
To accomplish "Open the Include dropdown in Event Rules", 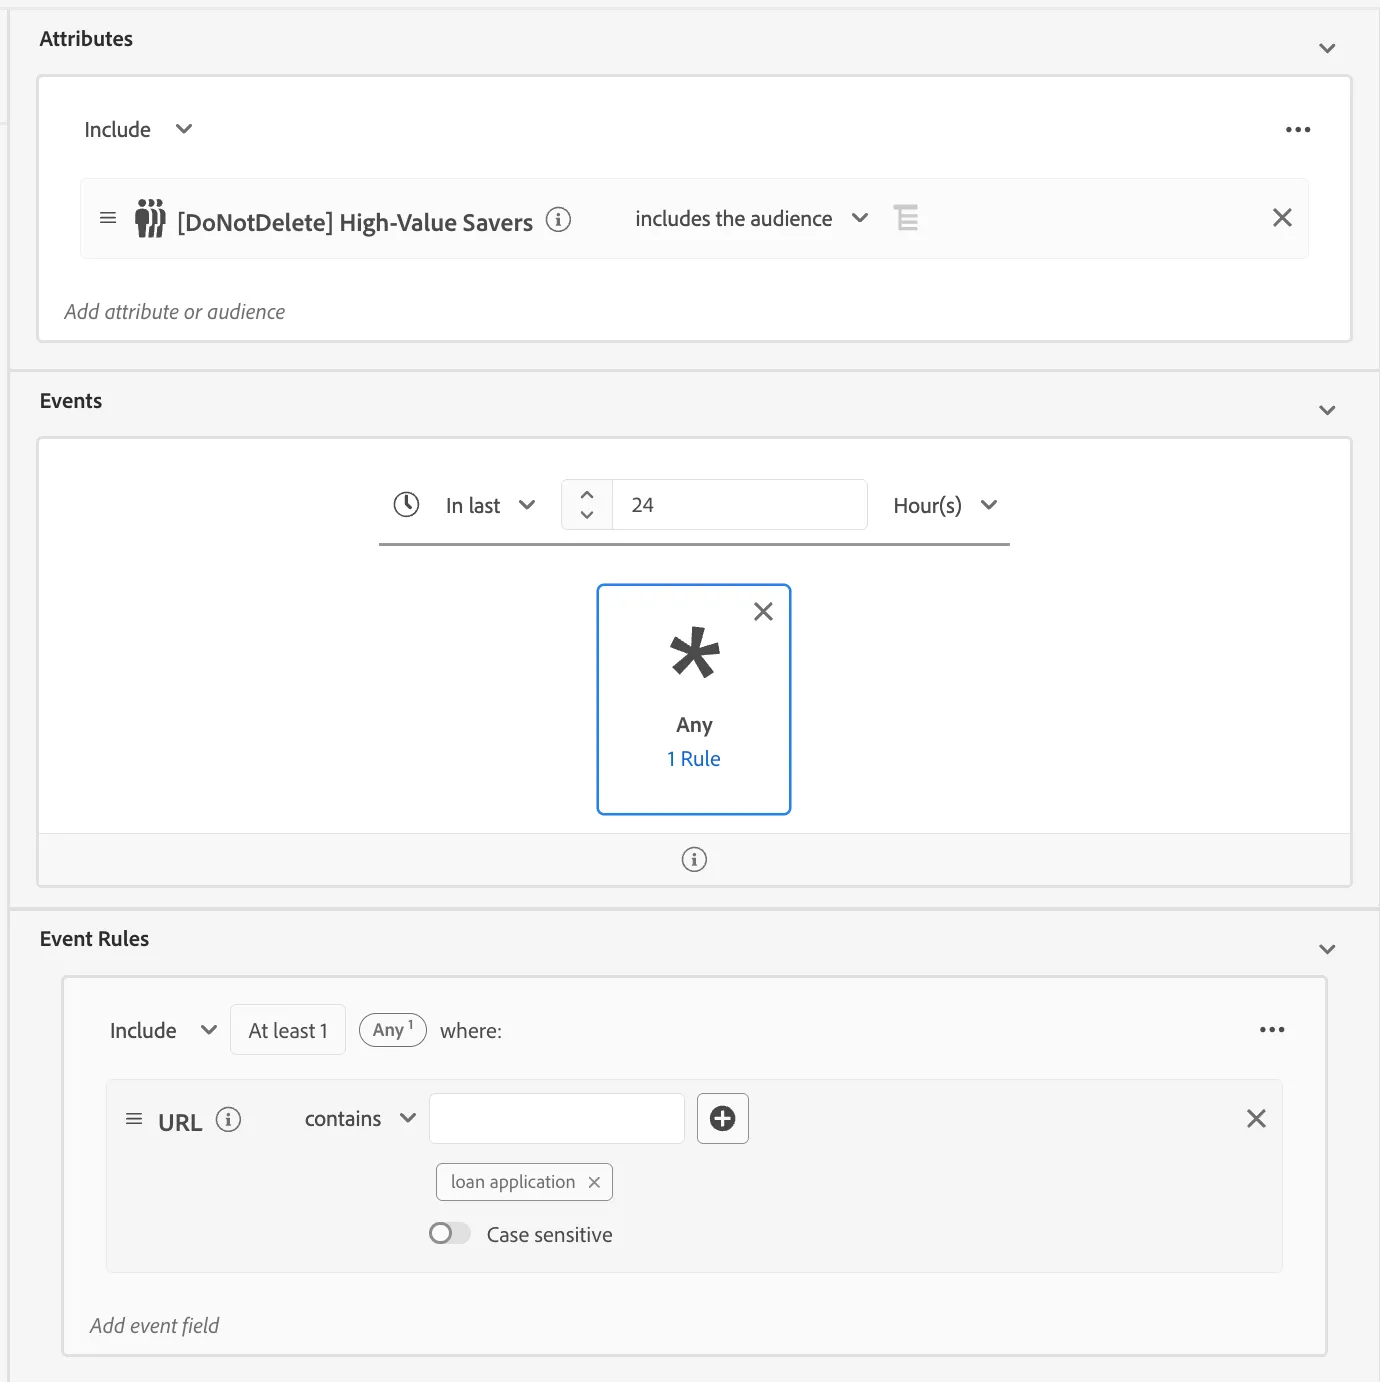I will [163, 1030].
